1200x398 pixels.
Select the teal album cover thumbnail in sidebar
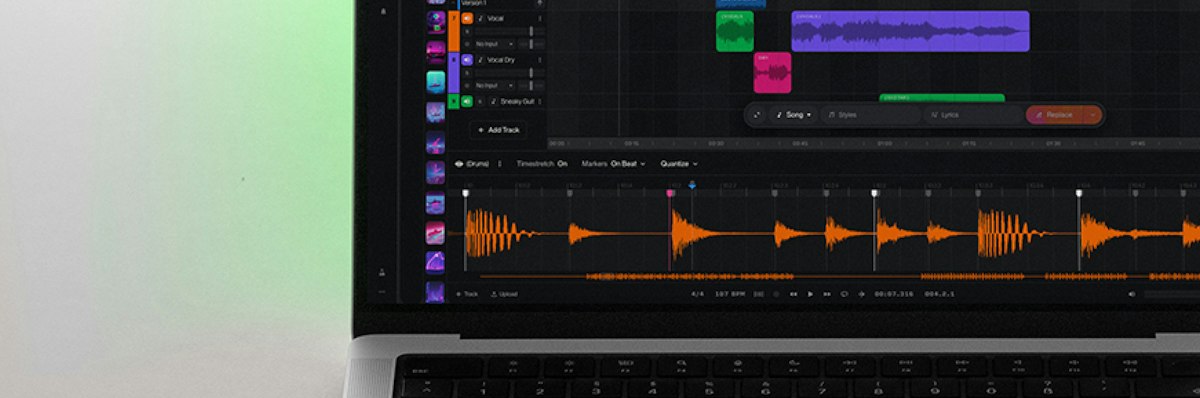(x=436, y=82)
